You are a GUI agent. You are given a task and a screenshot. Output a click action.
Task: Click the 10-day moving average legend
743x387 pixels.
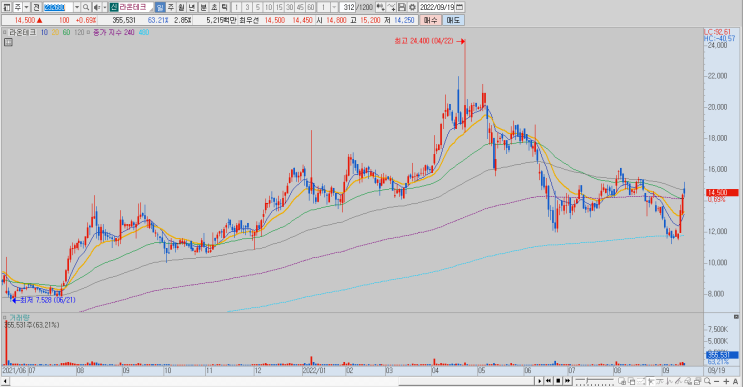[x=44, y=32]
